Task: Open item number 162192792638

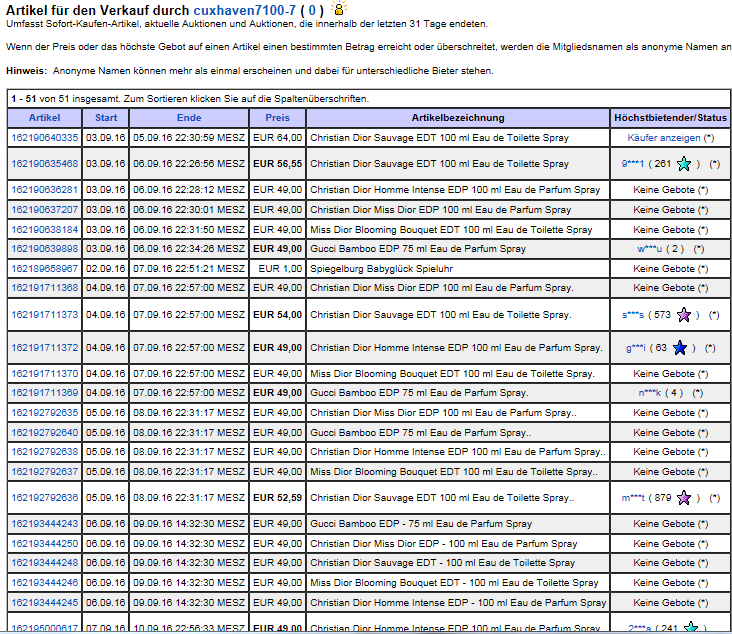Action: (45, 452)
